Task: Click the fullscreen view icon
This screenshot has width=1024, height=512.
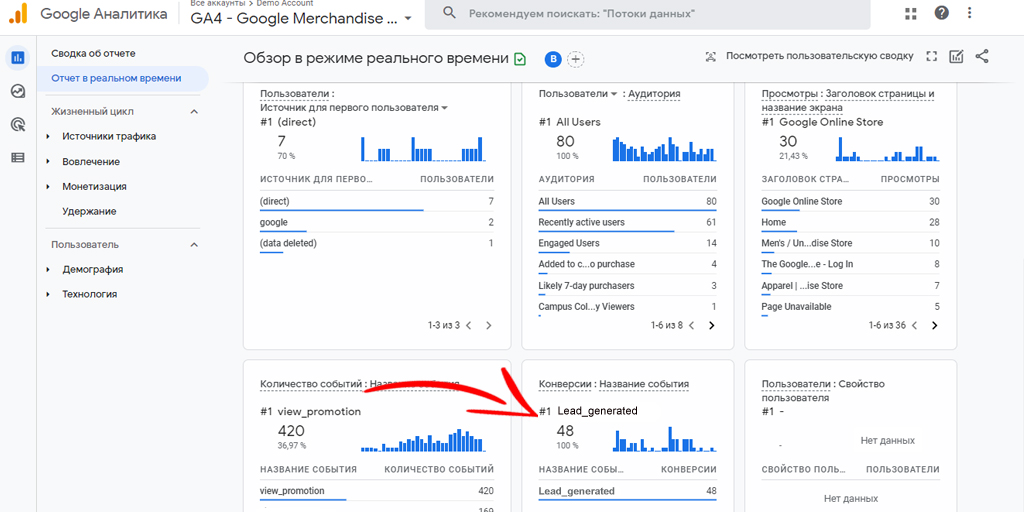Action: 932,57
